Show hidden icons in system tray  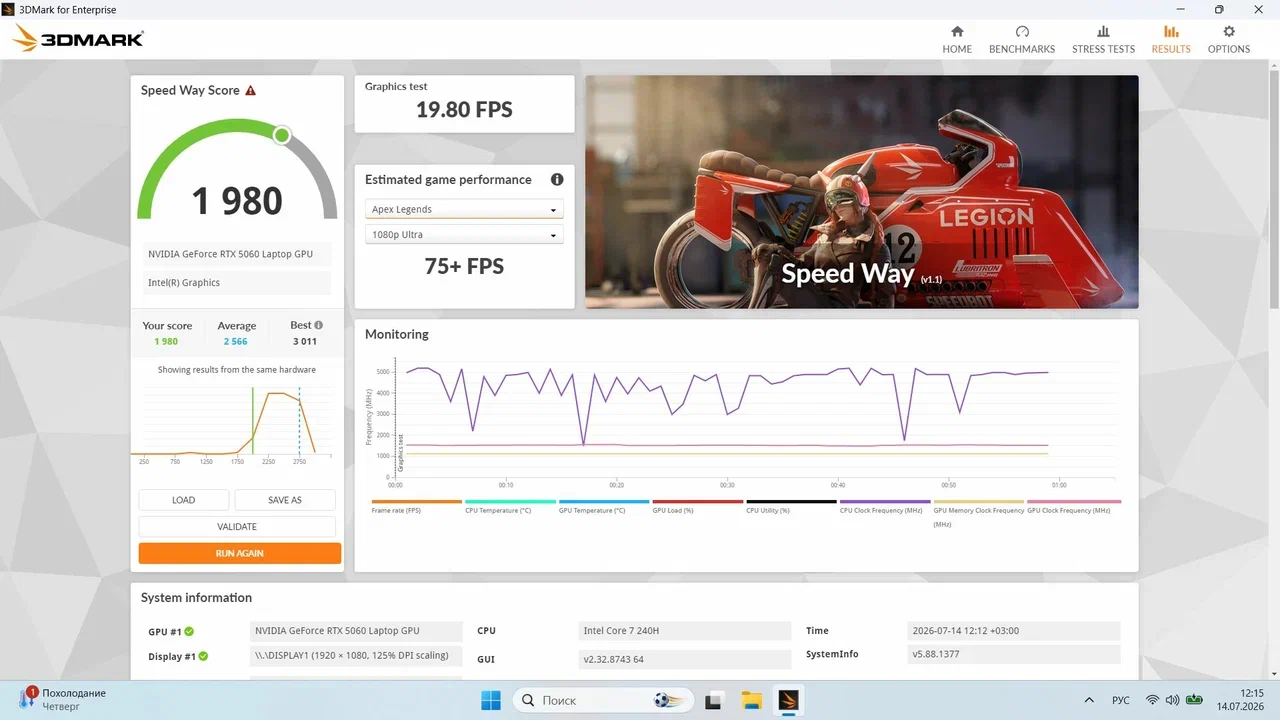1089,700
